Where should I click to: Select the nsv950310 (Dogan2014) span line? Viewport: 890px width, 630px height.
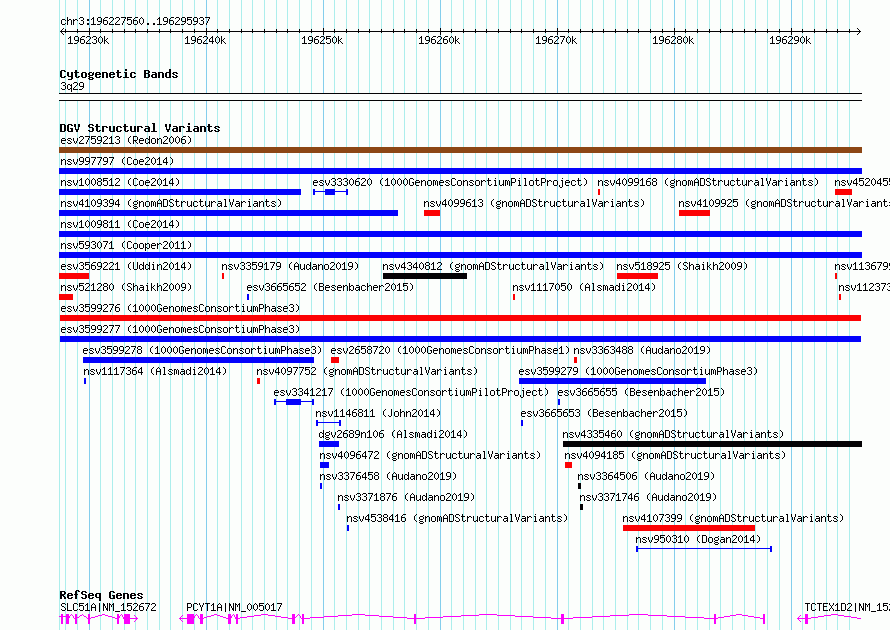tap(704, 549)
